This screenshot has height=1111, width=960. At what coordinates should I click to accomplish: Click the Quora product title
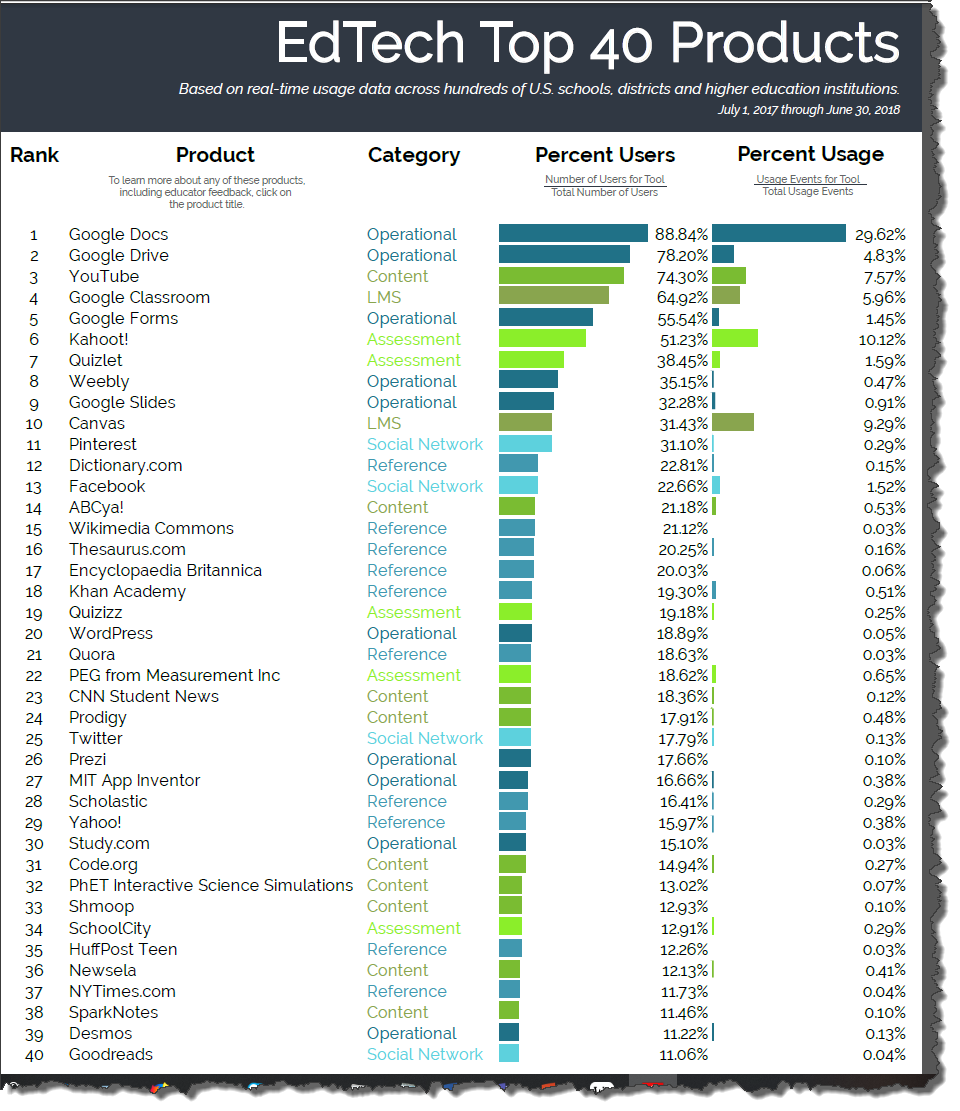(91, 655)
